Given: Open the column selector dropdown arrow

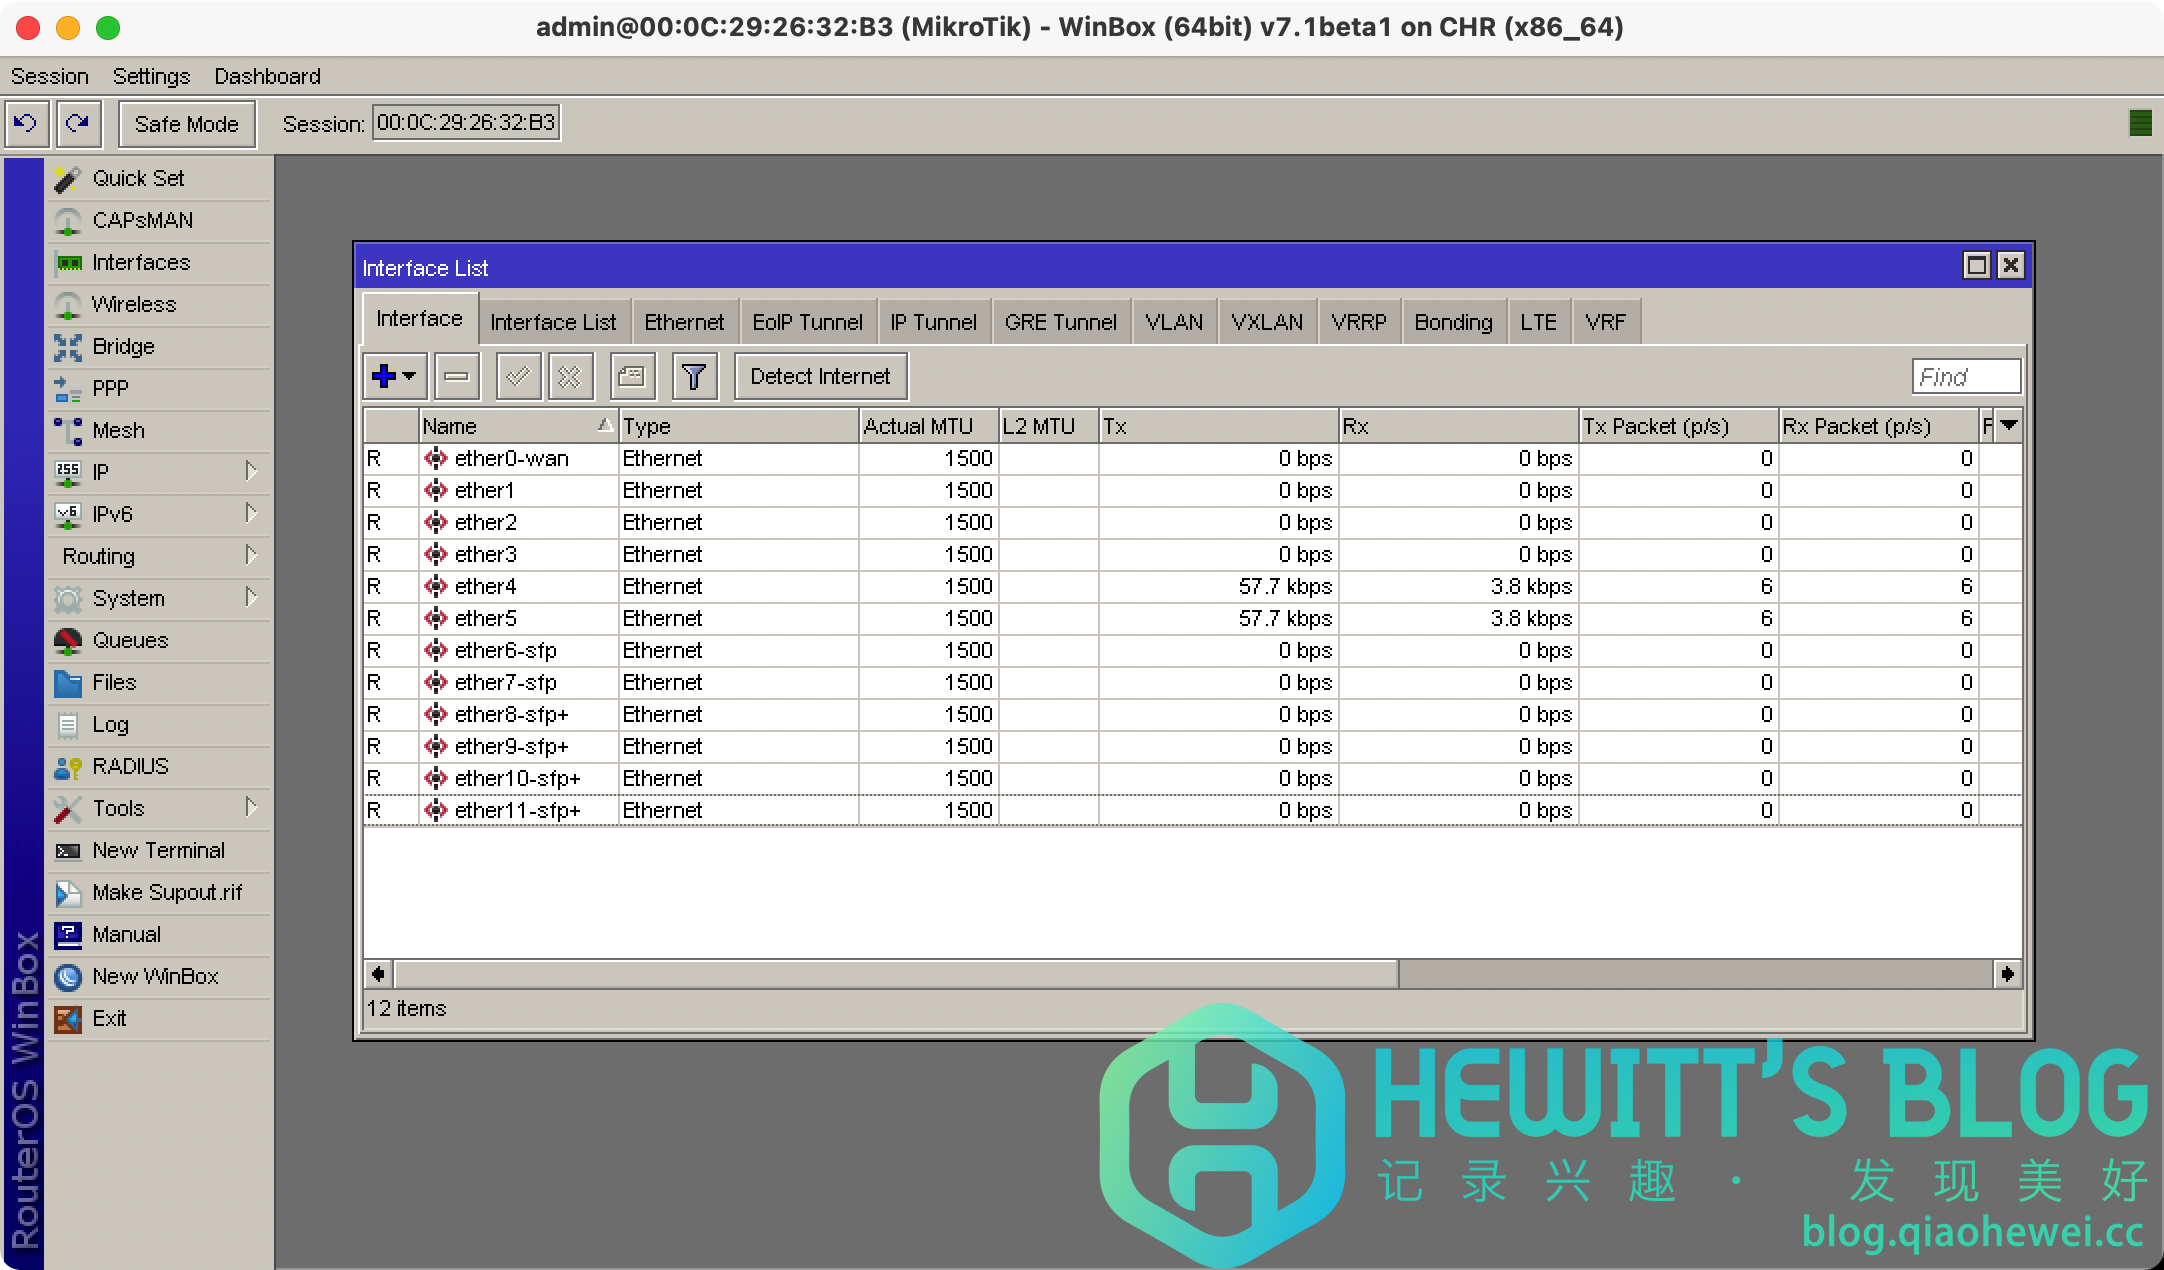Looking at the screenshot, I should click(2009, 426).
